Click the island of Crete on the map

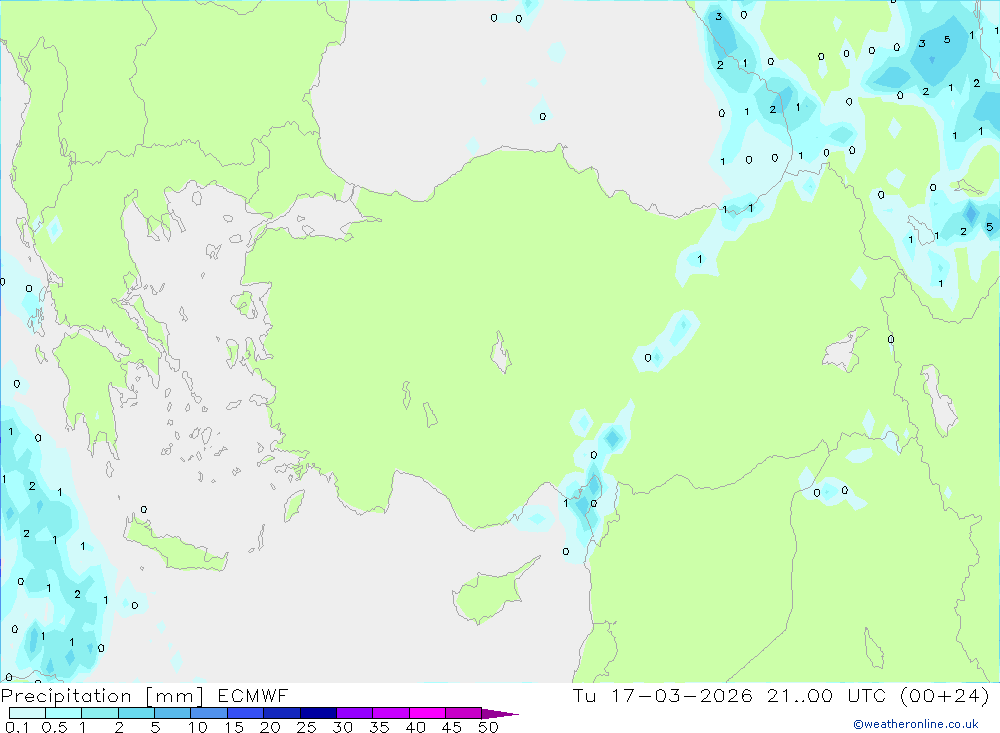tap(175, 545)
